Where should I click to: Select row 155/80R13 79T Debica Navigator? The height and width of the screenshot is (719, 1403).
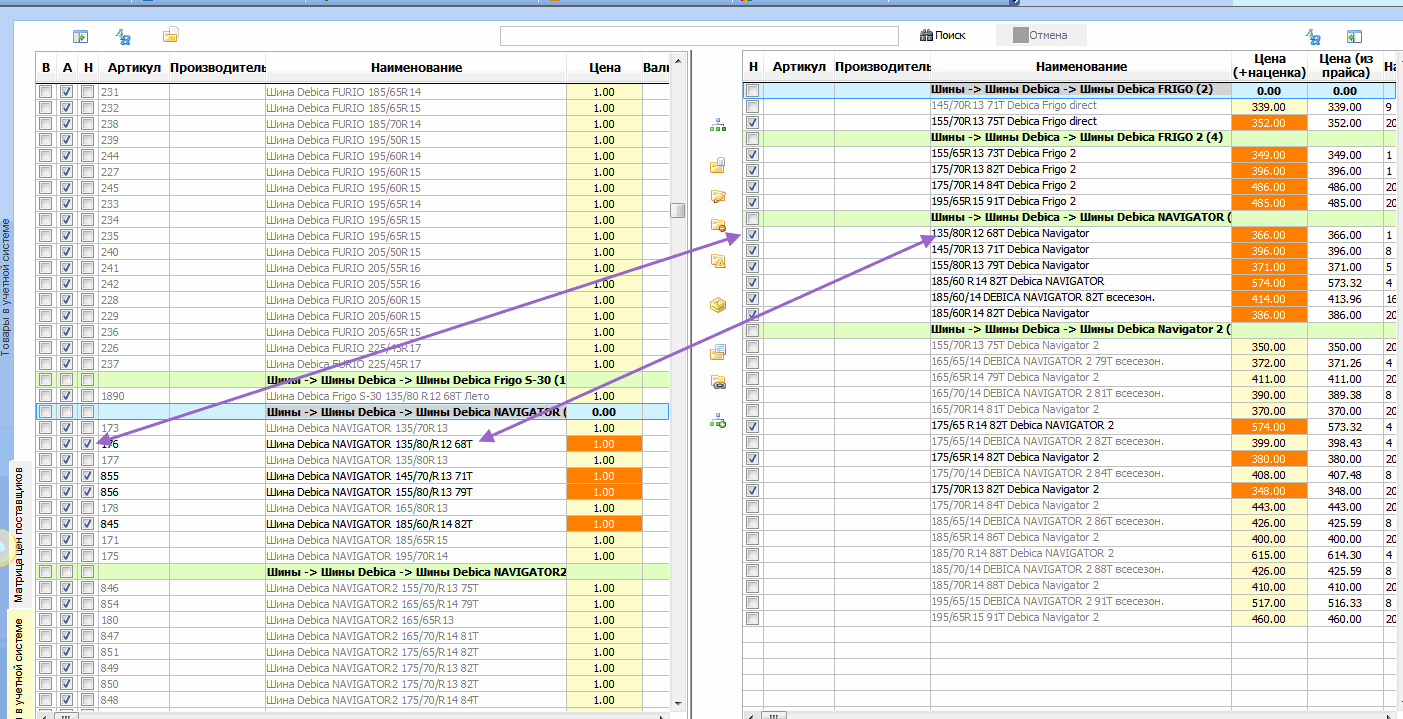(x=1069, y=266)
